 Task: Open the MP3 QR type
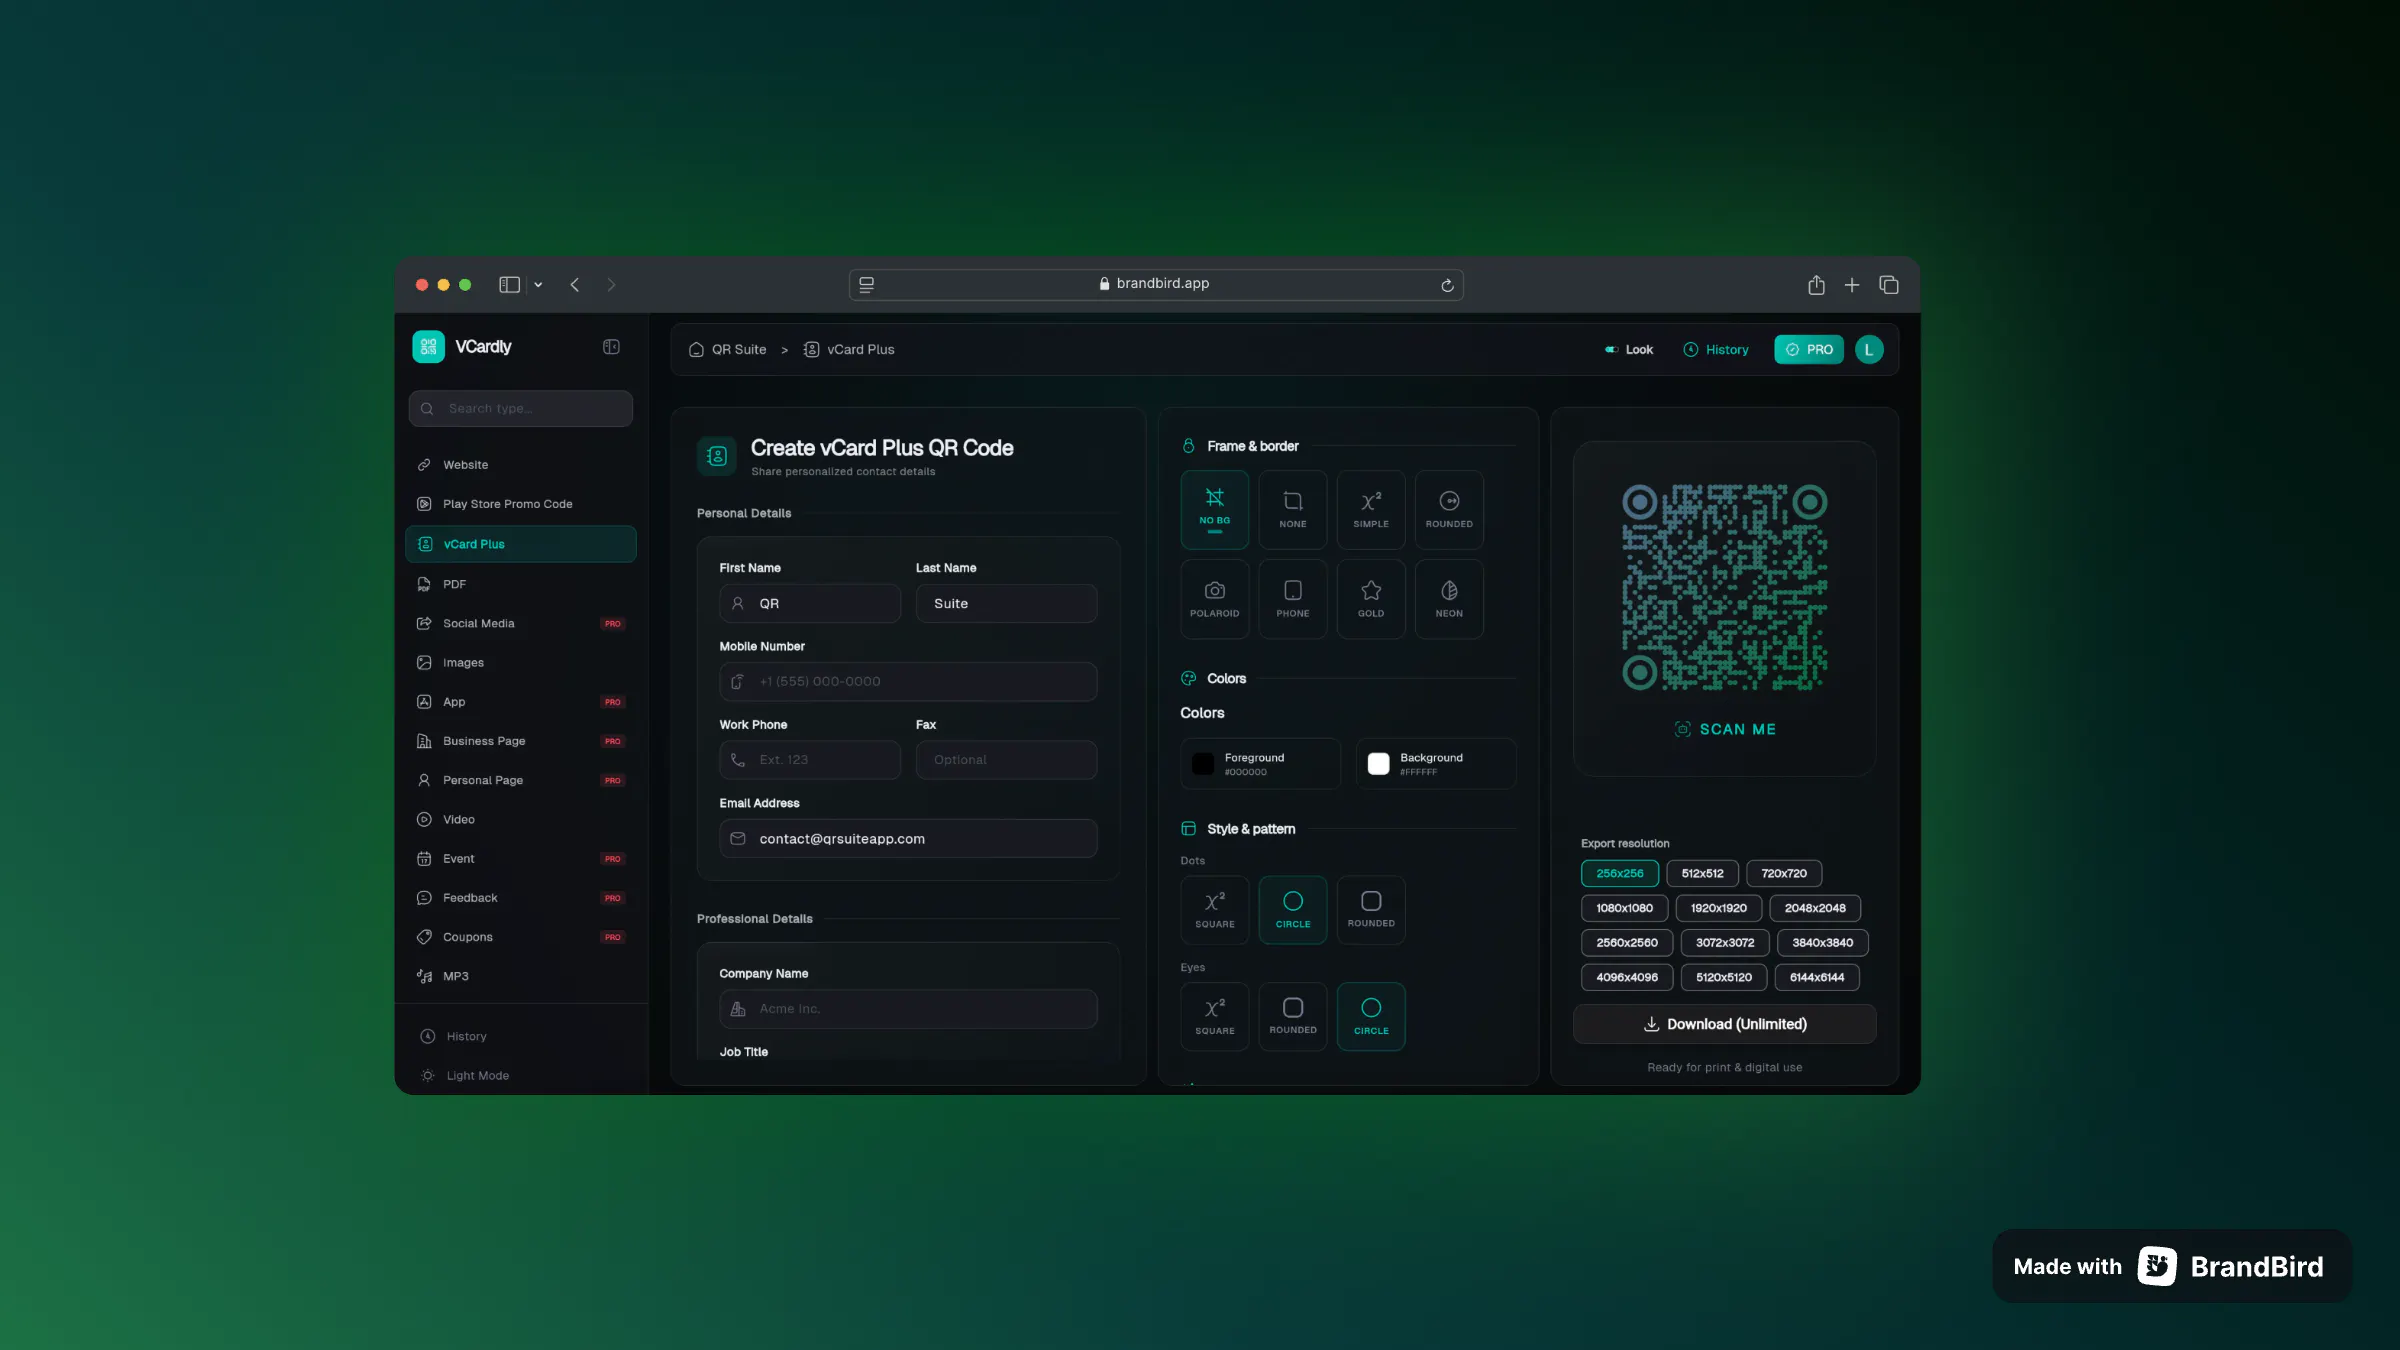[521, 976]
